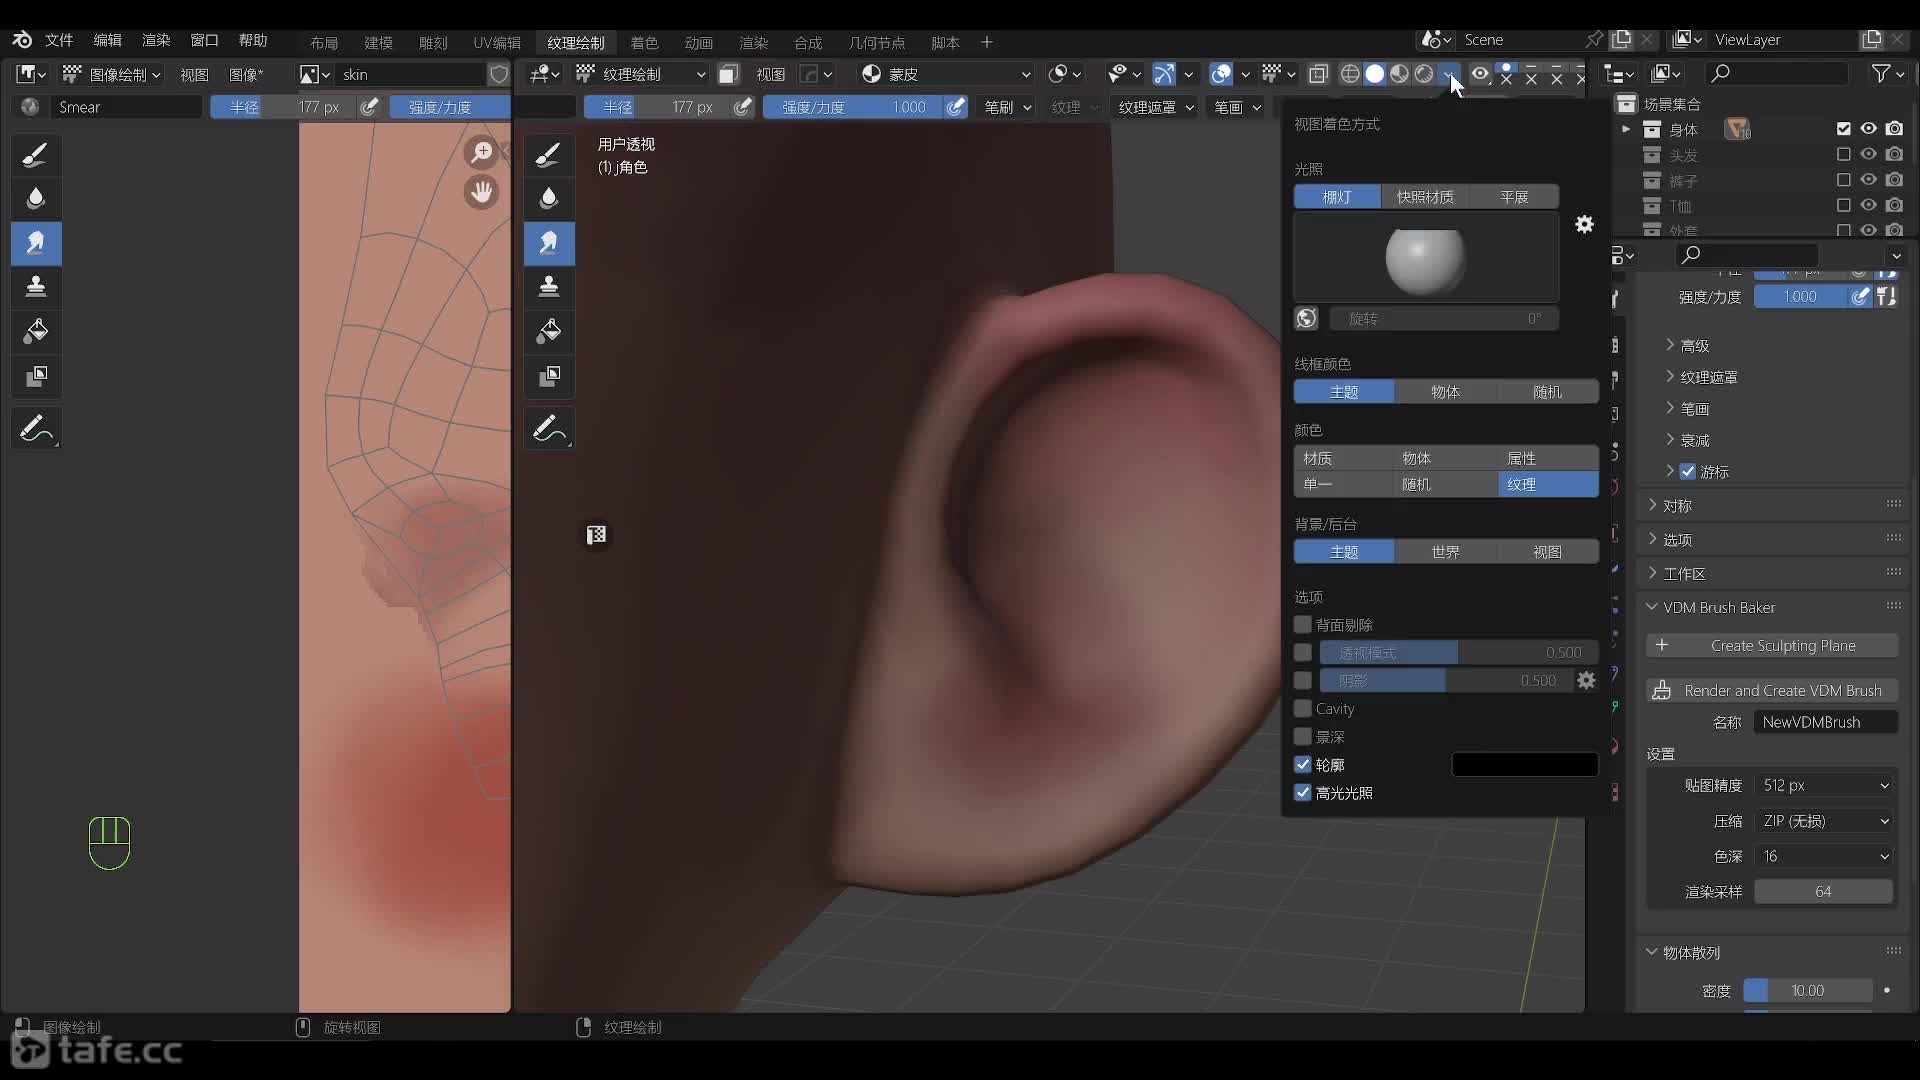Open studio light settings gear icon
Image resolution: width=1920 pixels, height=1080 pixels.
pos(1585,224)
